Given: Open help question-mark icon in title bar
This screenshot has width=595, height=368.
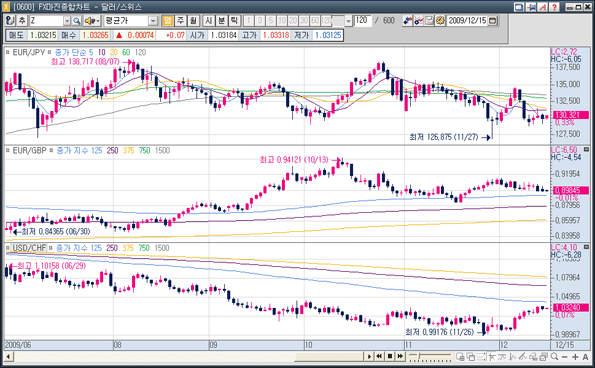Looking at the screenshot, I should click(554, 7).
